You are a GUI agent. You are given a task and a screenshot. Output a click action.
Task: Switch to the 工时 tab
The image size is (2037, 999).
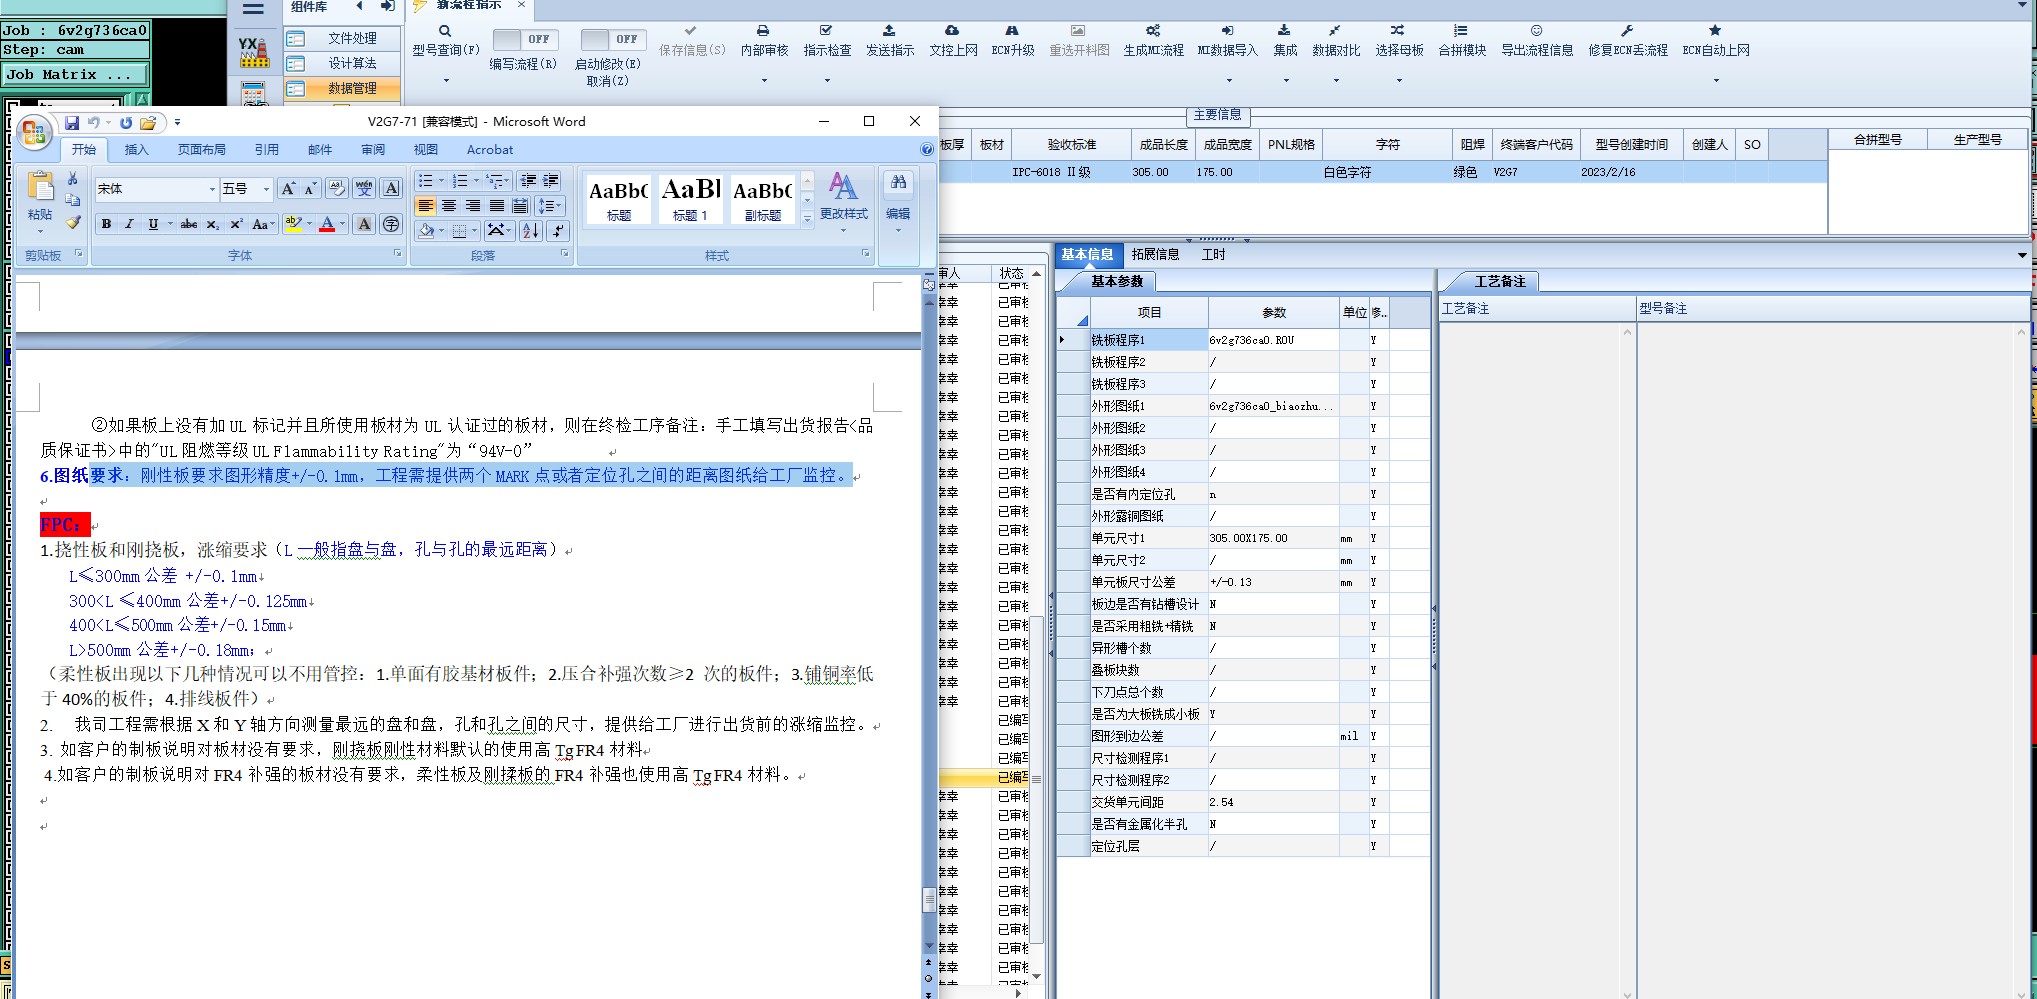click(x=1213, y=254)
